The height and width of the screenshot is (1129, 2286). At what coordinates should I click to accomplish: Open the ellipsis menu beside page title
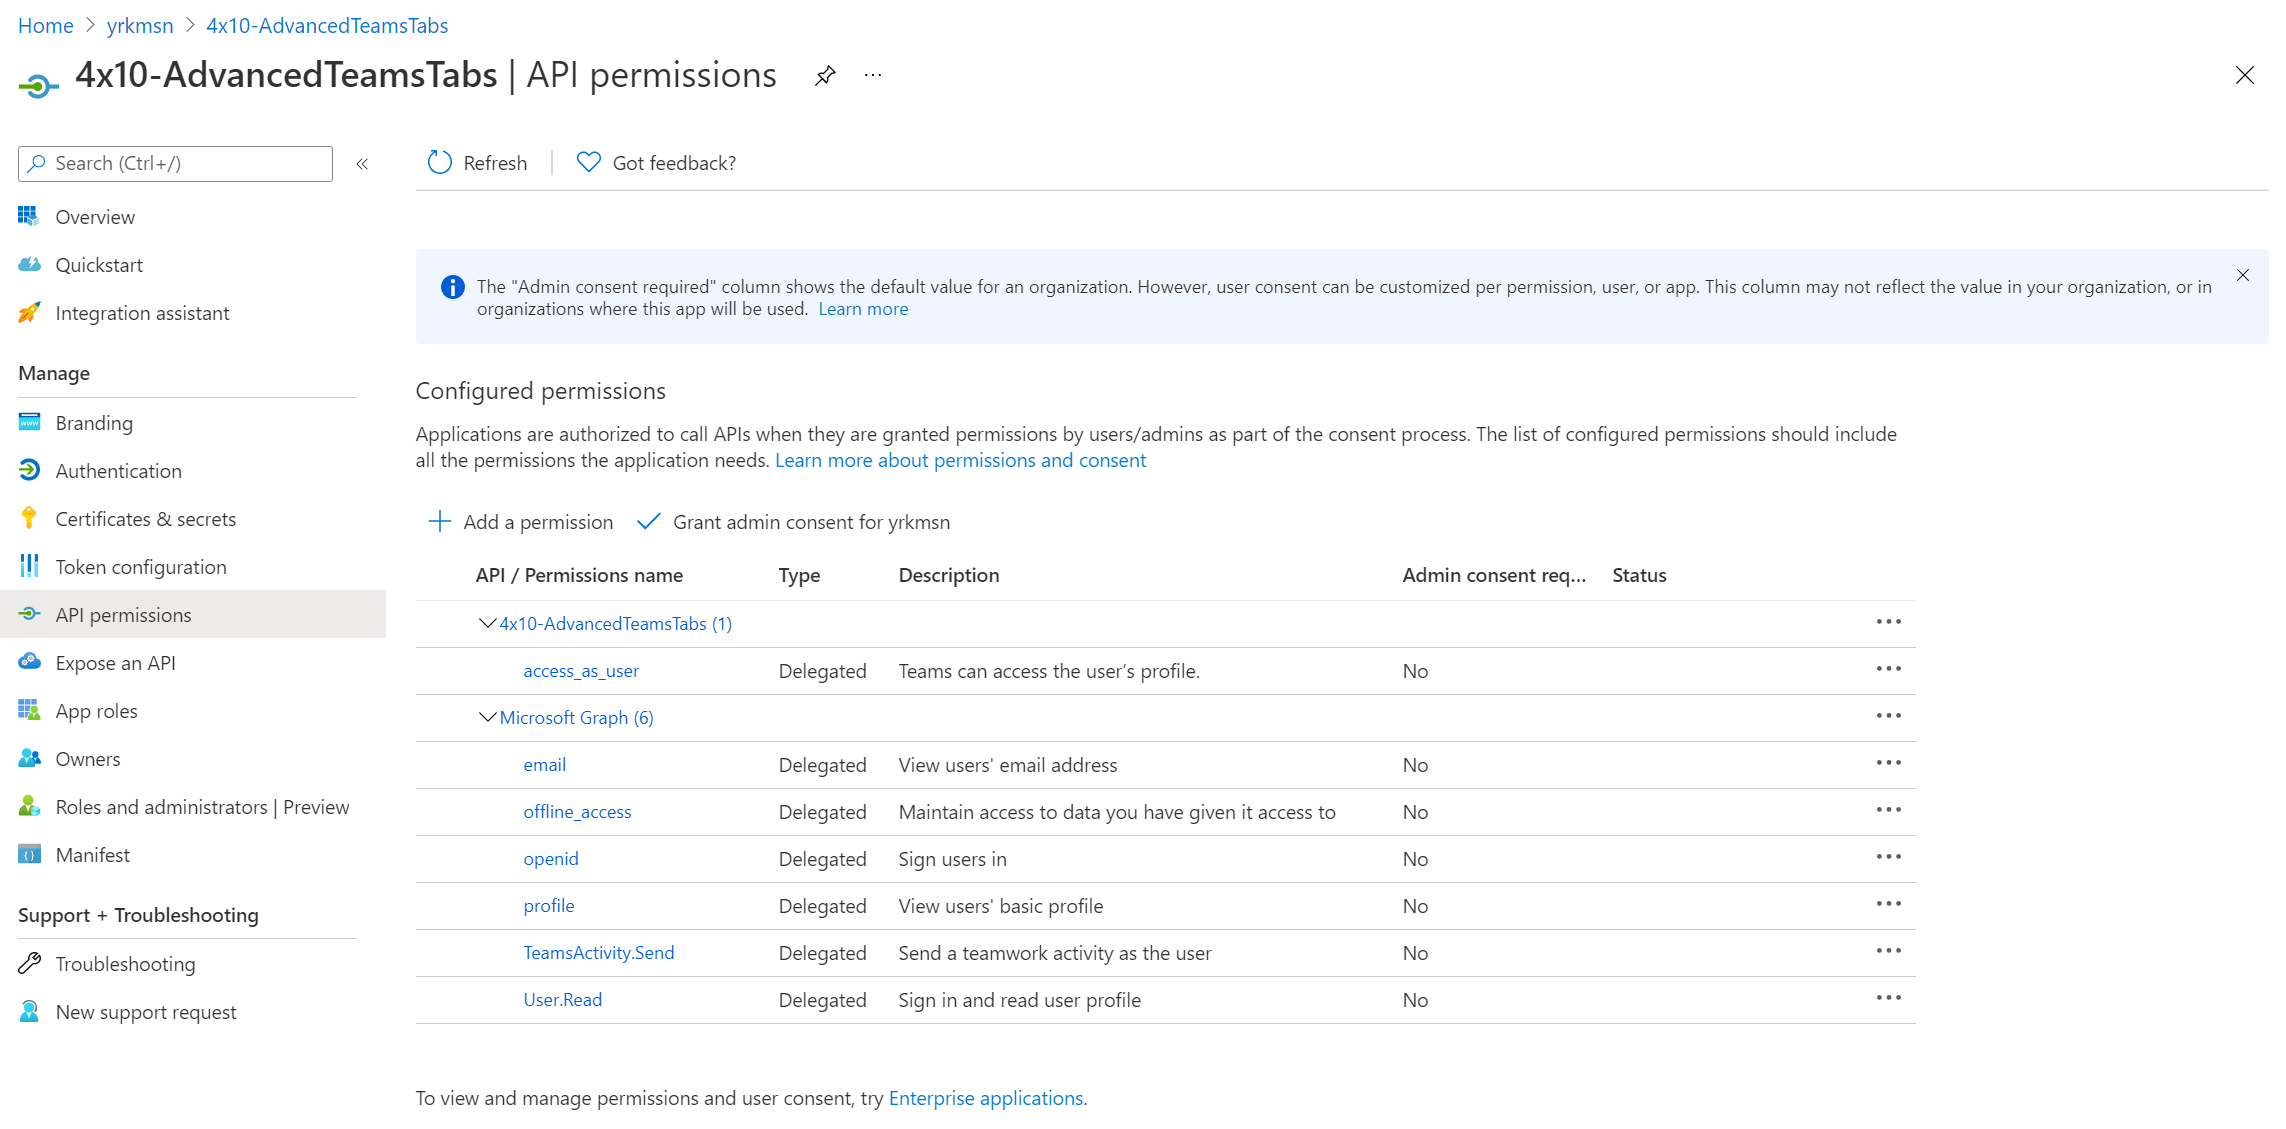[x=873, y=76]
